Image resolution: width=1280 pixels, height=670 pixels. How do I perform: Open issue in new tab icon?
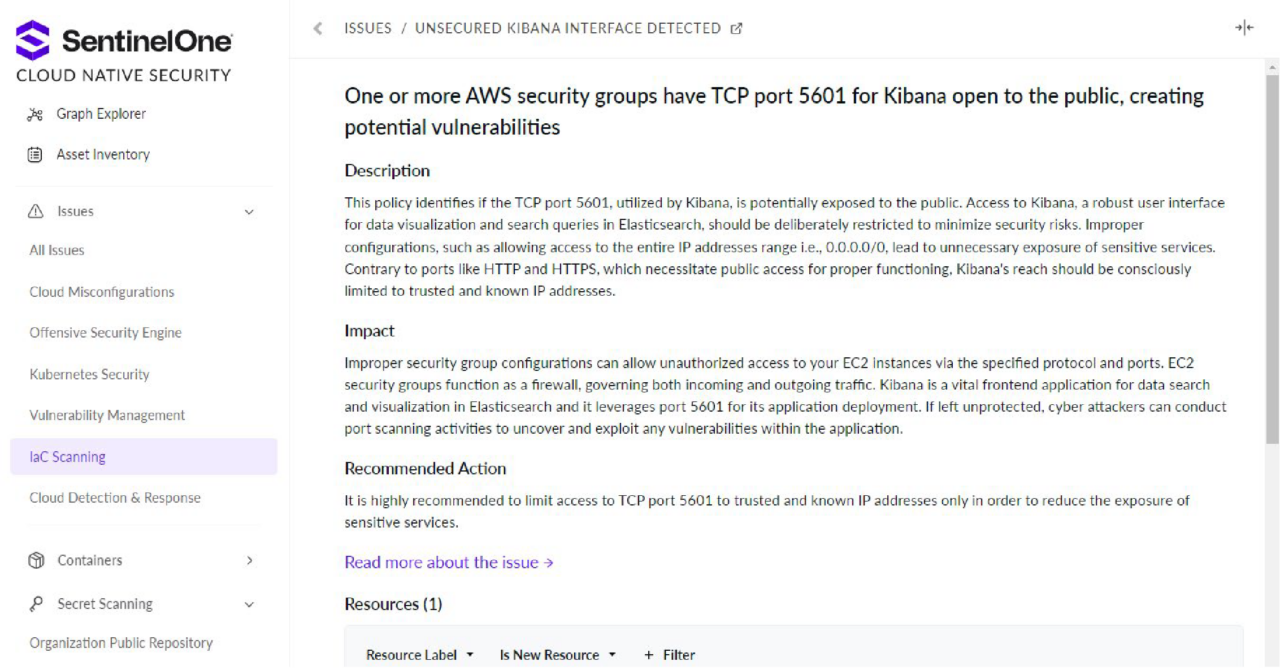click(737, 29)
